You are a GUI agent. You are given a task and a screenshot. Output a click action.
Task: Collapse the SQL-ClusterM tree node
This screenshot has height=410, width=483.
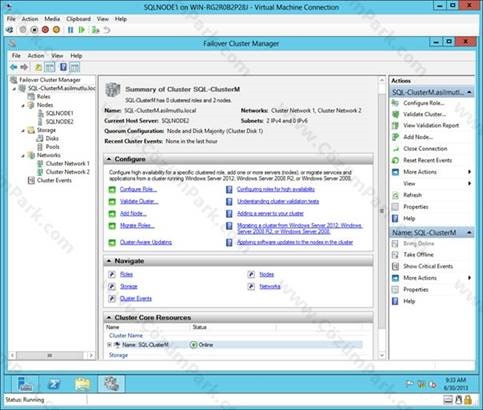point(14,89)
